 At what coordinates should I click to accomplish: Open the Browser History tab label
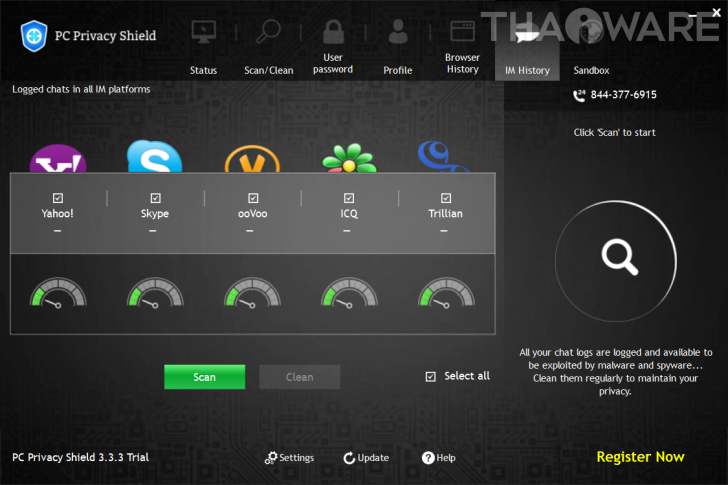coord(462,64)
